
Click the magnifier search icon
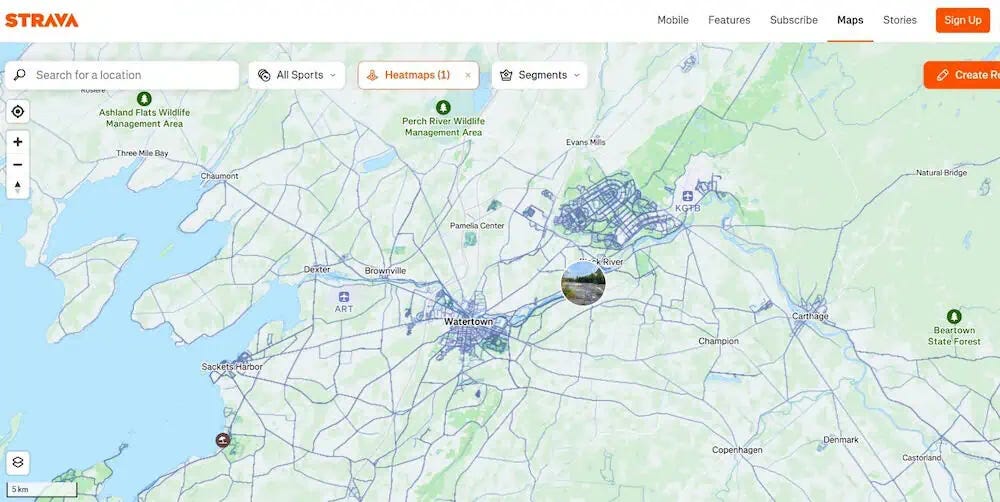[x=20, y=75]
